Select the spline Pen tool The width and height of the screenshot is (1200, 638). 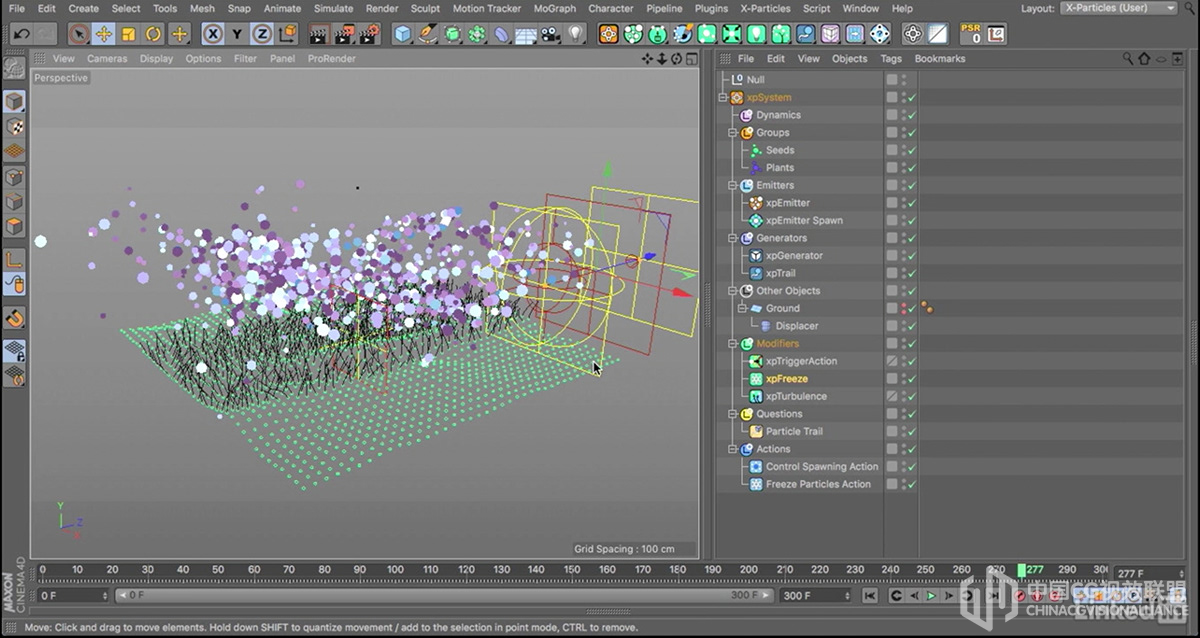427,34
